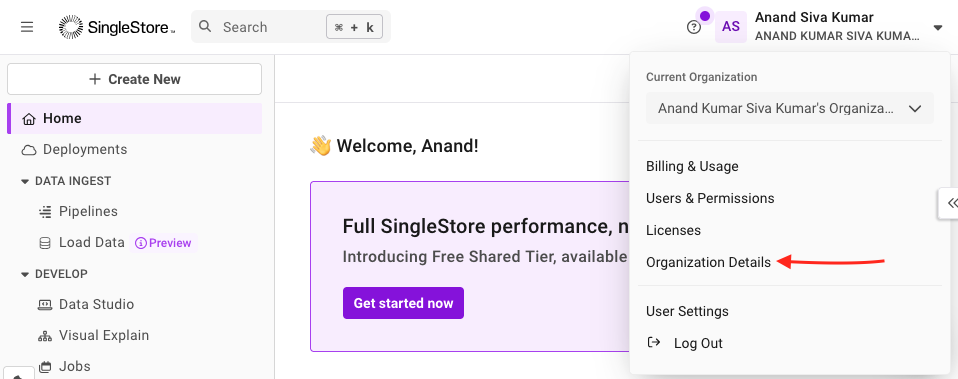Image resolution: width=958 pixels, height=379 pixels.
Task: Click Introducing Free Shared Tier text
Action: 486,256
